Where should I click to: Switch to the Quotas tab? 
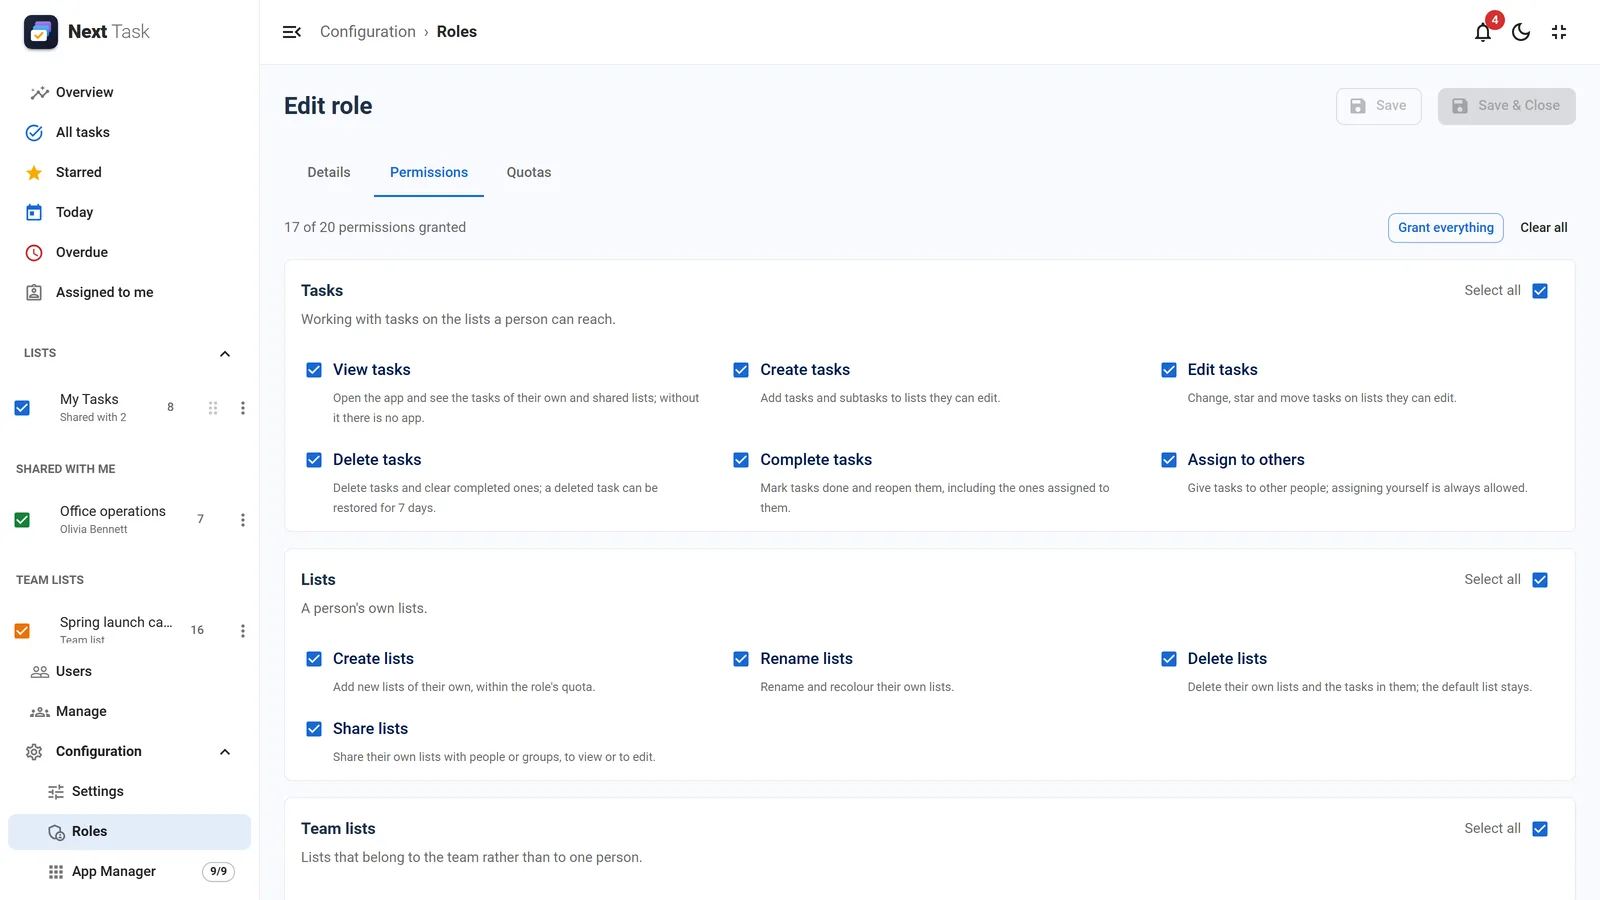pos(529,172)
